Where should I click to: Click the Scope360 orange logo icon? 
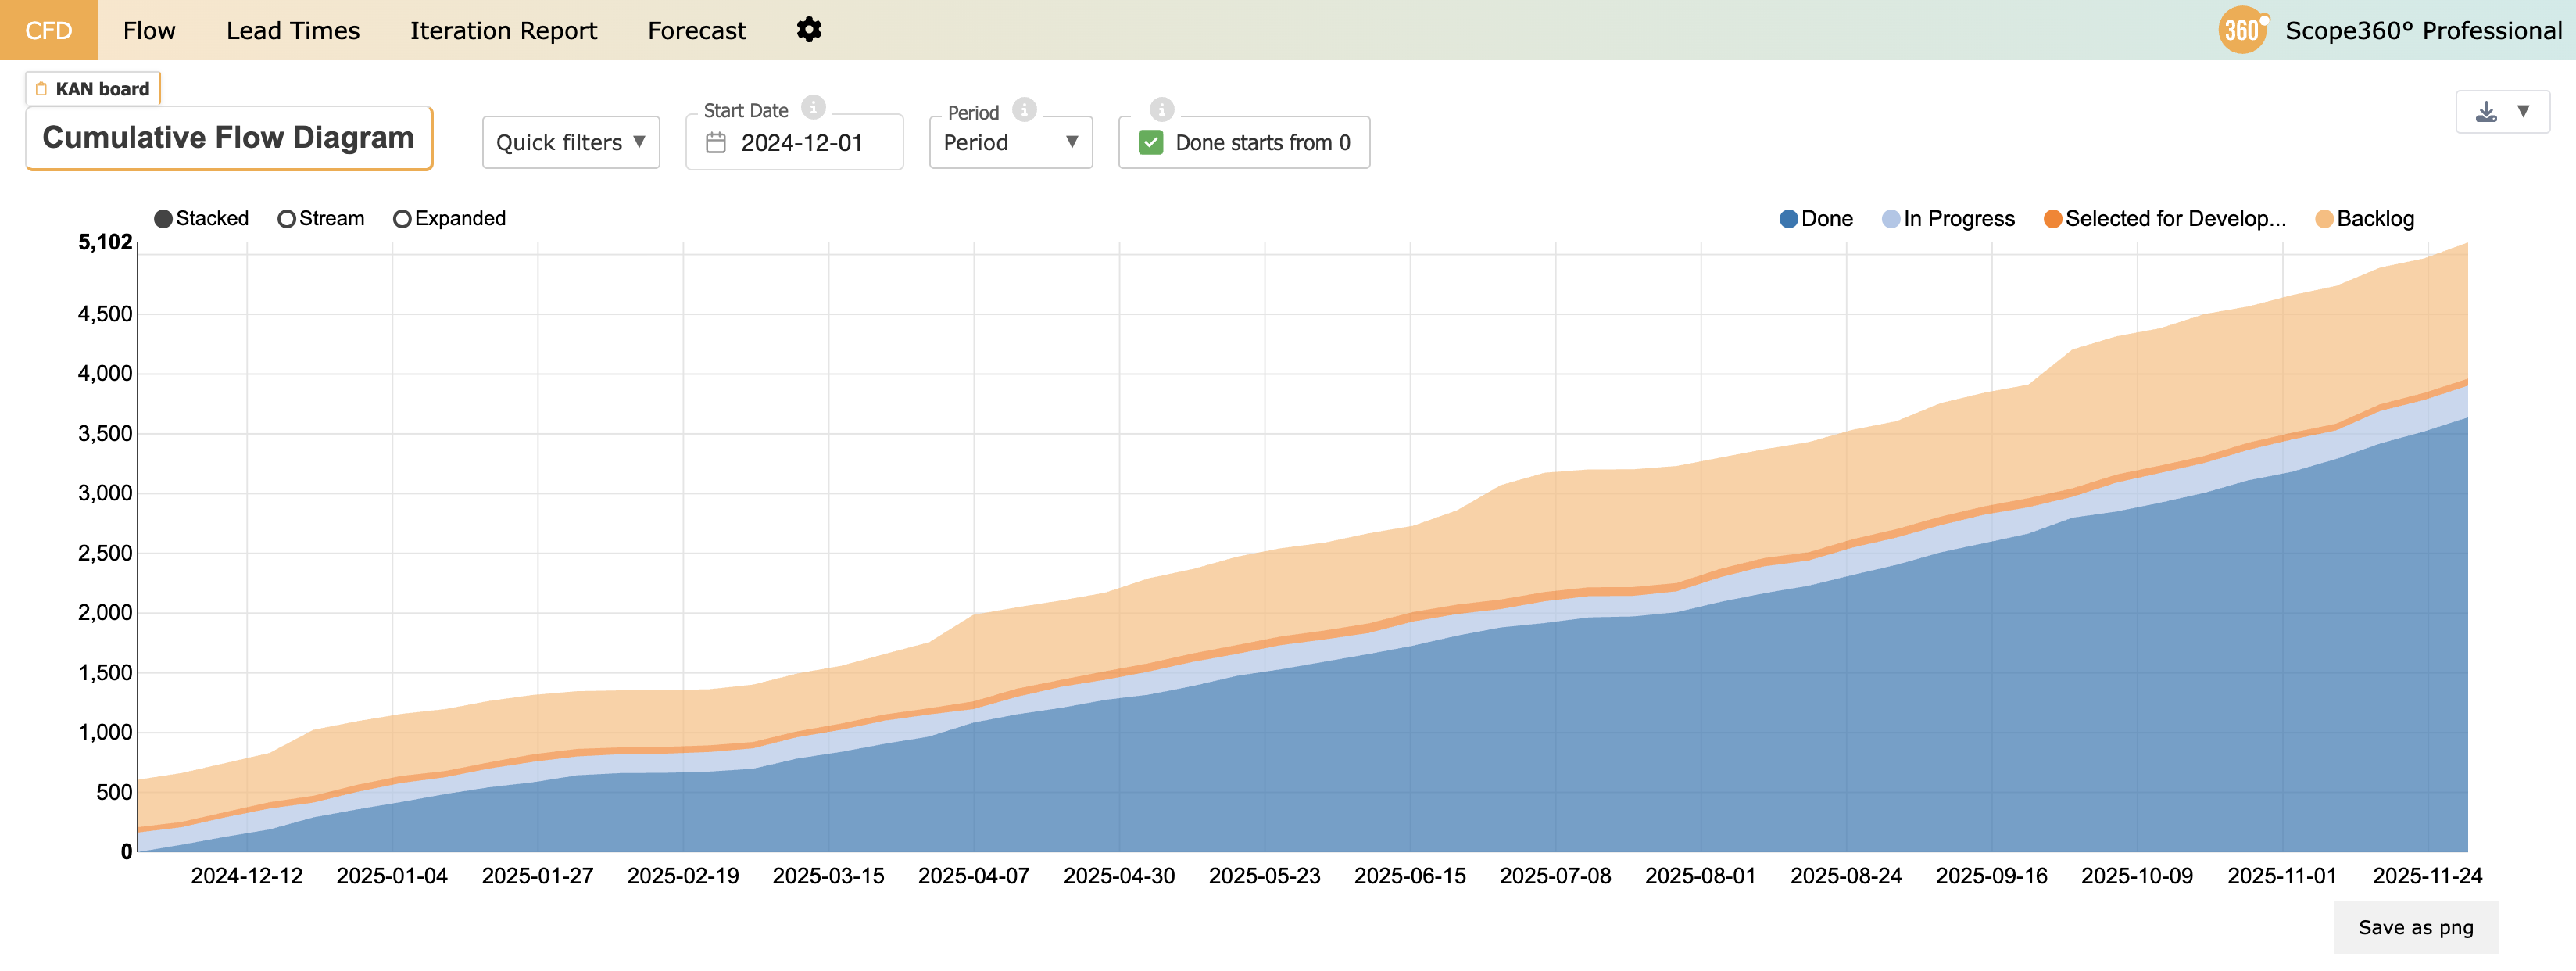tap(2242, 30)
